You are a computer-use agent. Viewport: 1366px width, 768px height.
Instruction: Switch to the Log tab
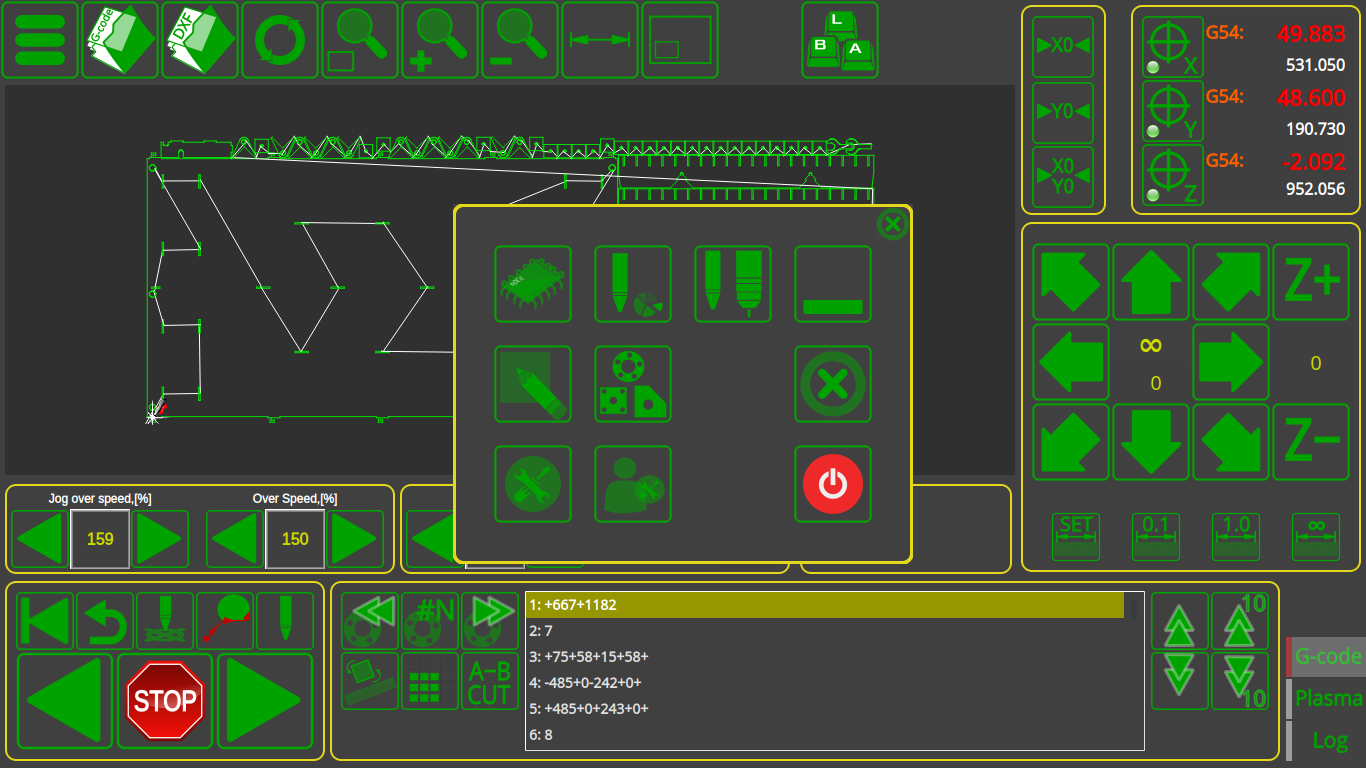[1329, 740]
